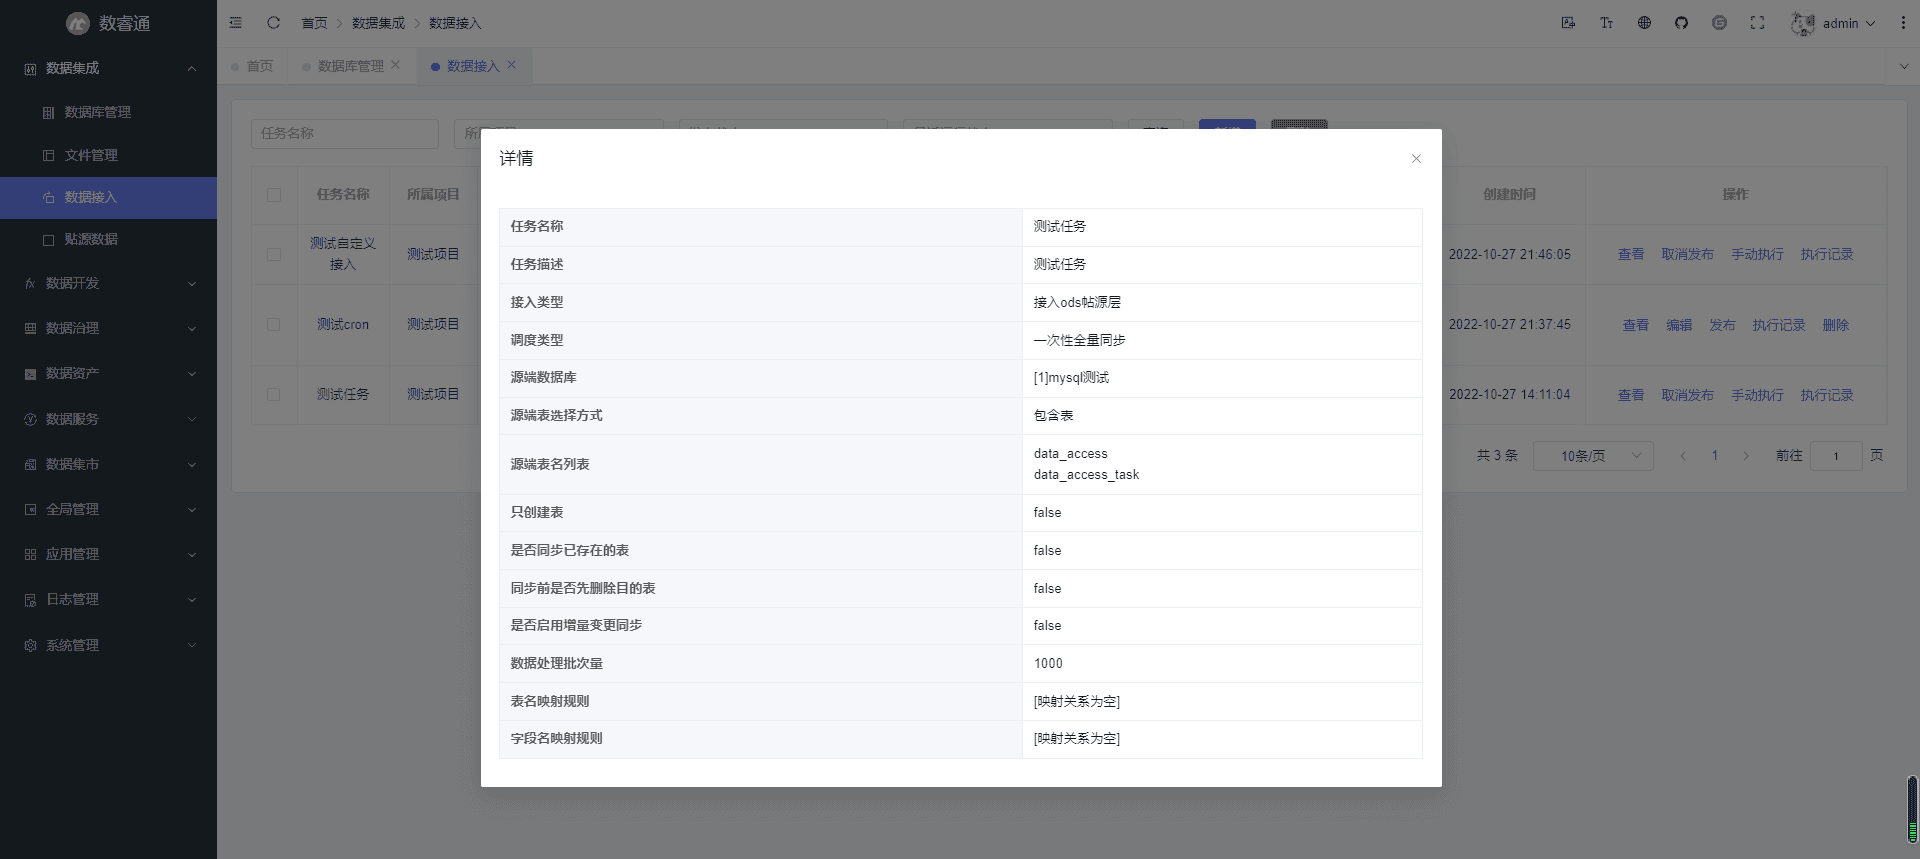The width and height of the screenshot is (1920, 859).
Task: Close the 详情 dialog
Action: (x=1416, y=158)
